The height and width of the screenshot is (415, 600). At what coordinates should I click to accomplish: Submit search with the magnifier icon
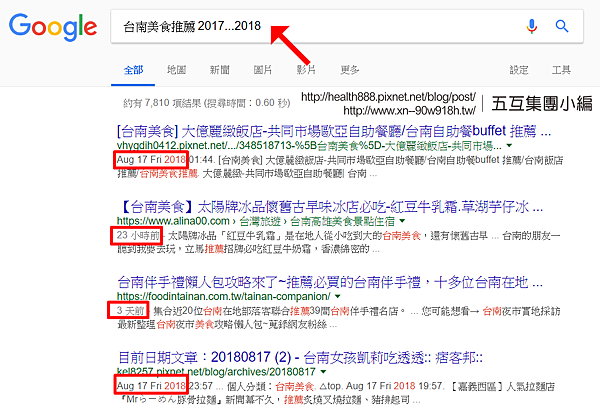point(562,26)
